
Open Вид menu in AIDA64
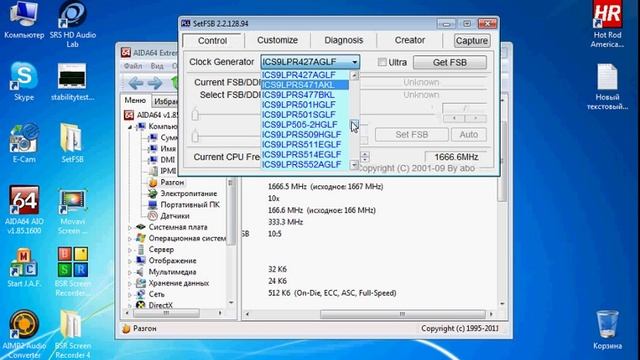(157, 66)
